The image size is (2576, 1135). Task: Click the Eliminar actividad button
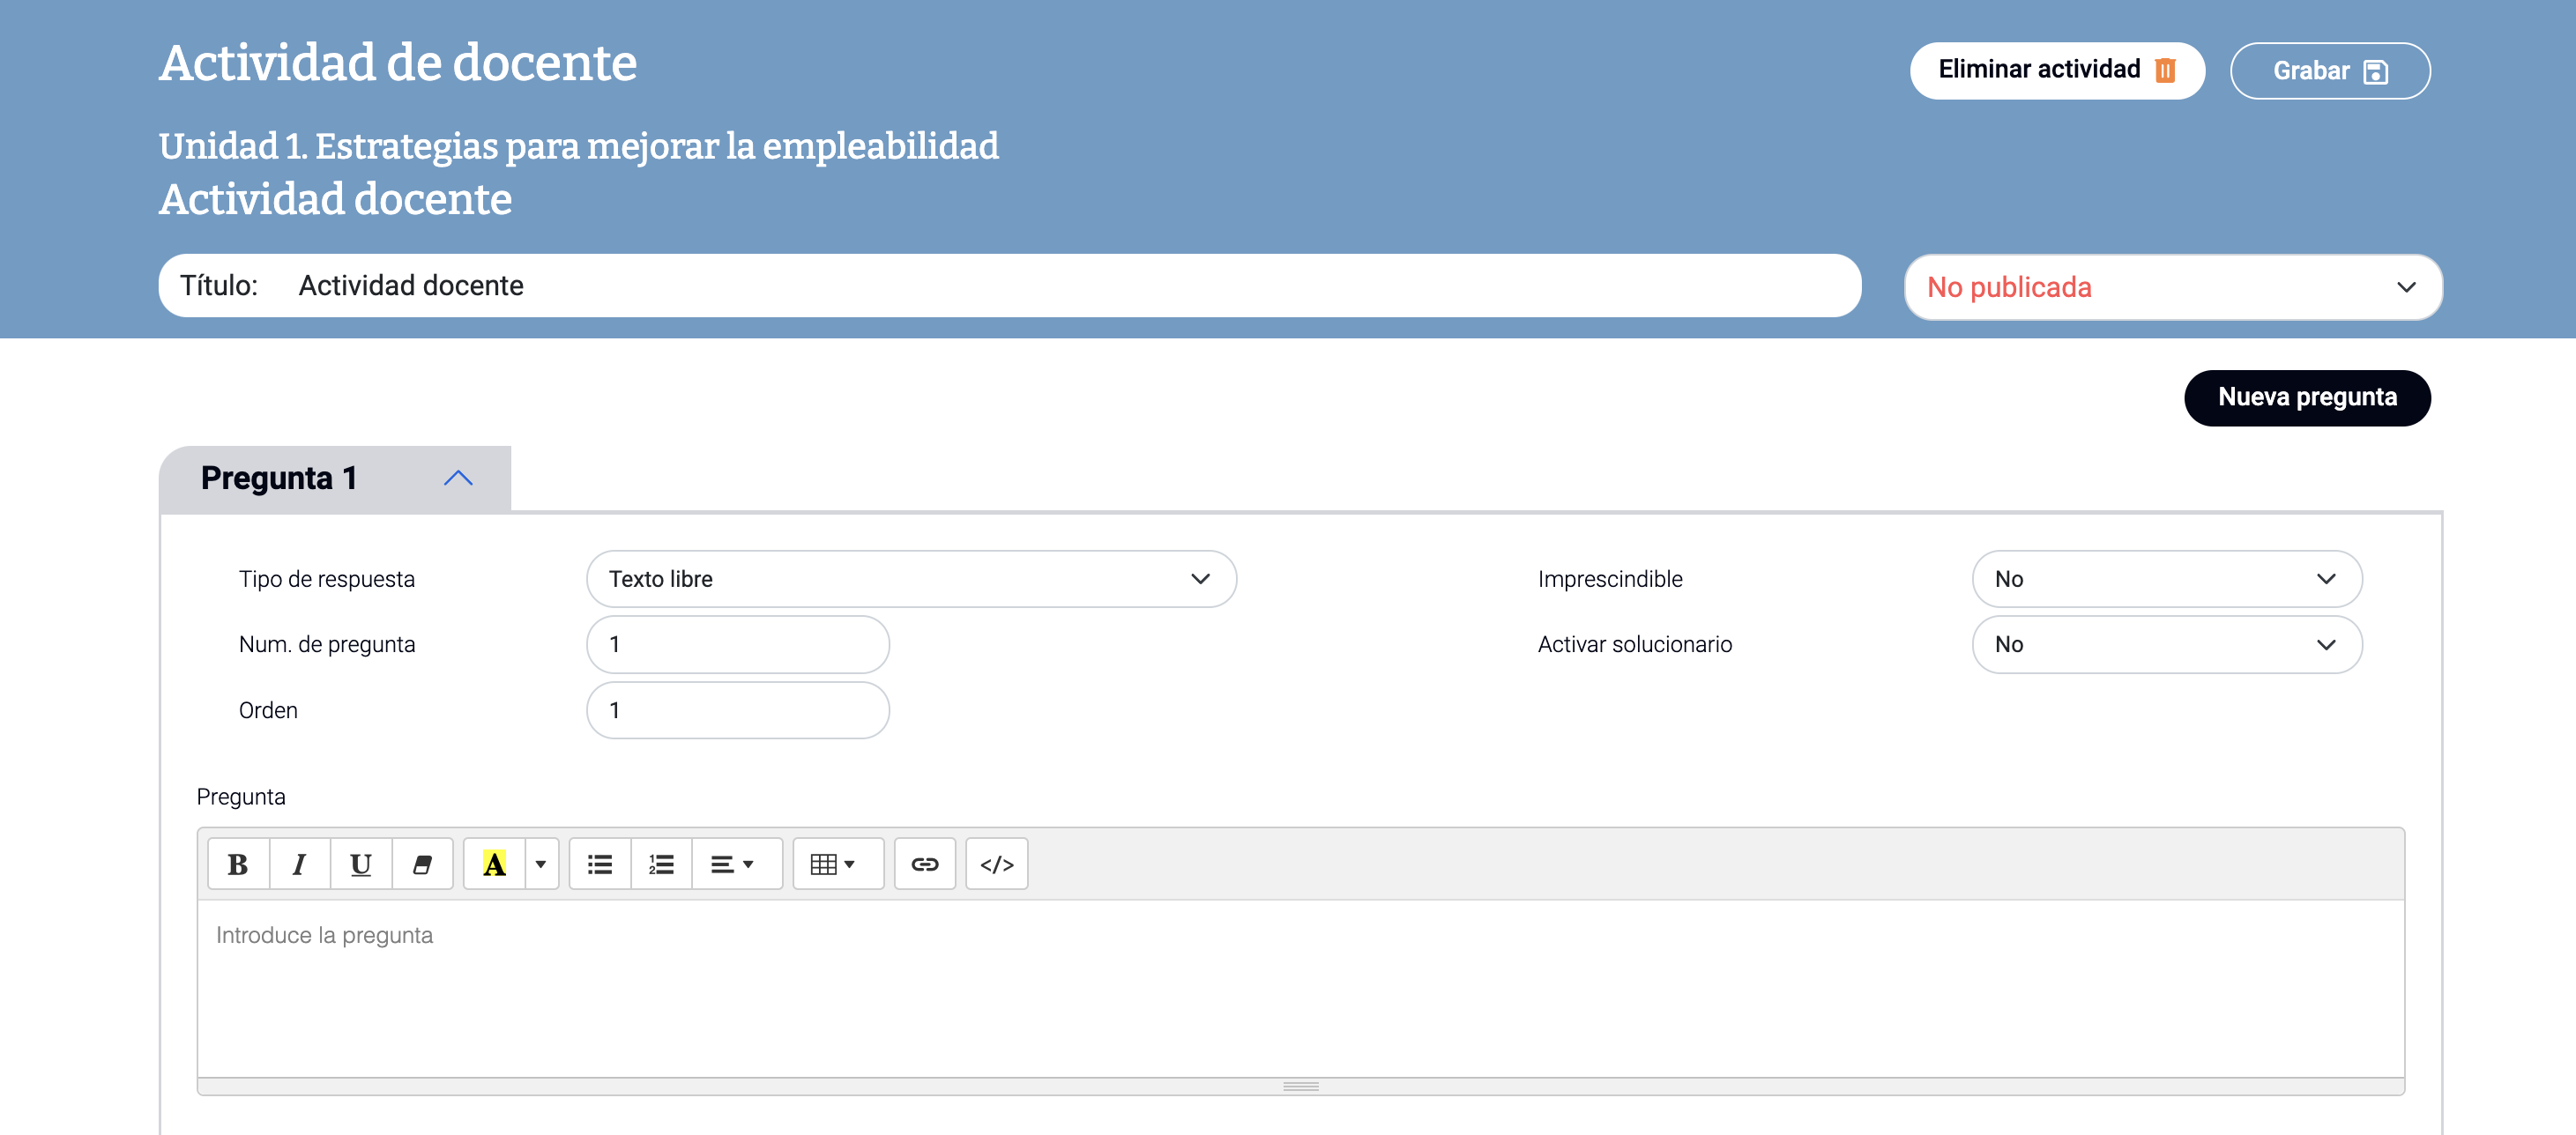(2056, 70)
